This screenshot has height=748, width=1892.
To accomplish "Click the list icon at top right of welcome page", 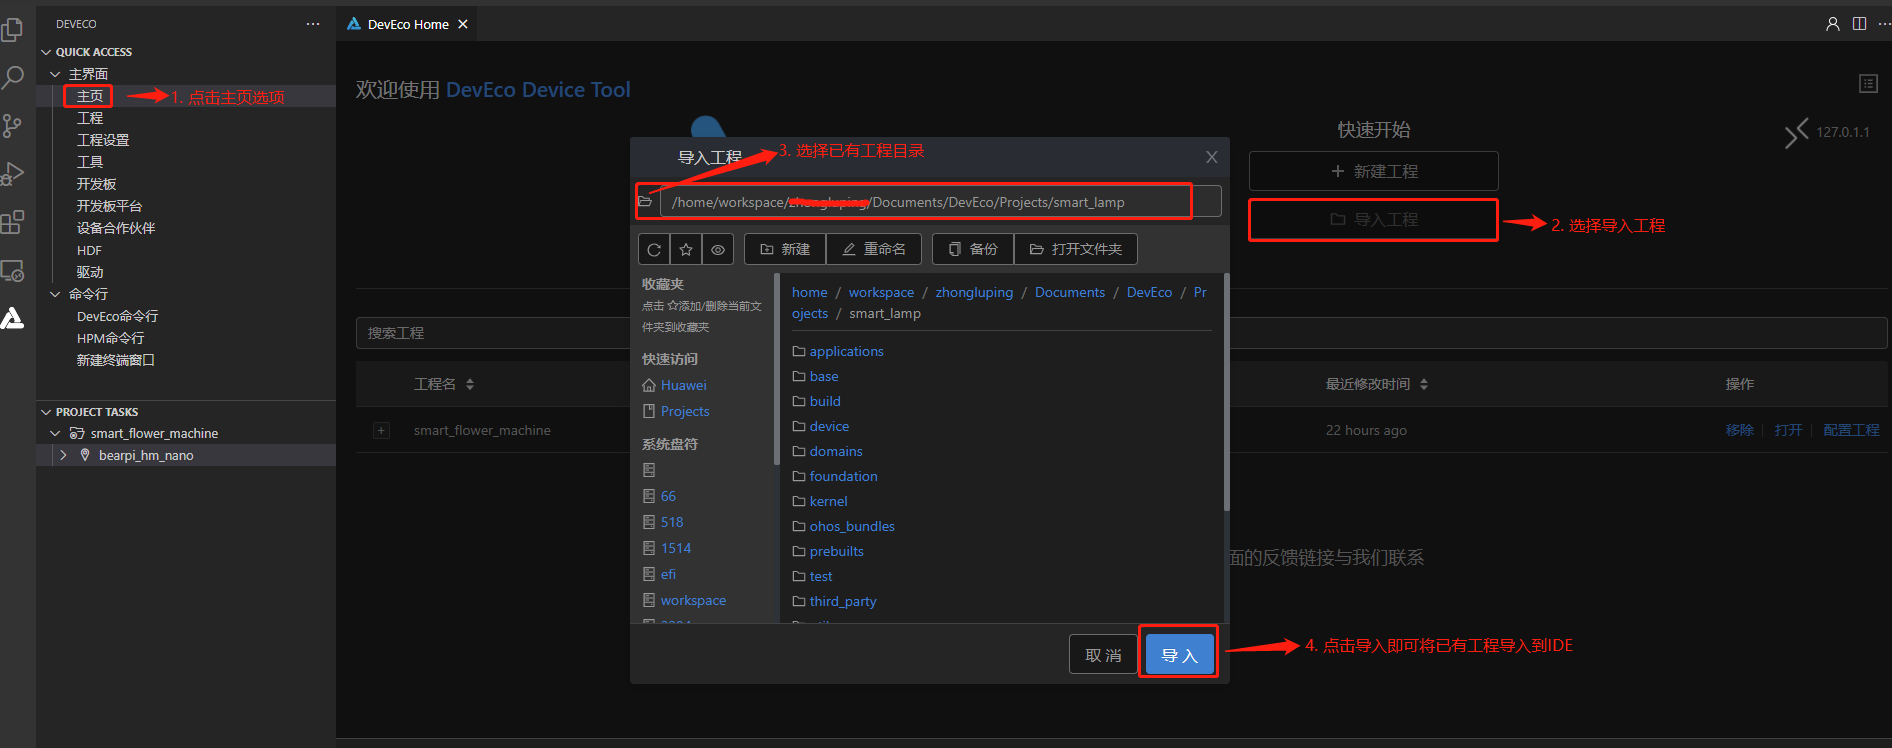I will click(x=1868, y=83).
